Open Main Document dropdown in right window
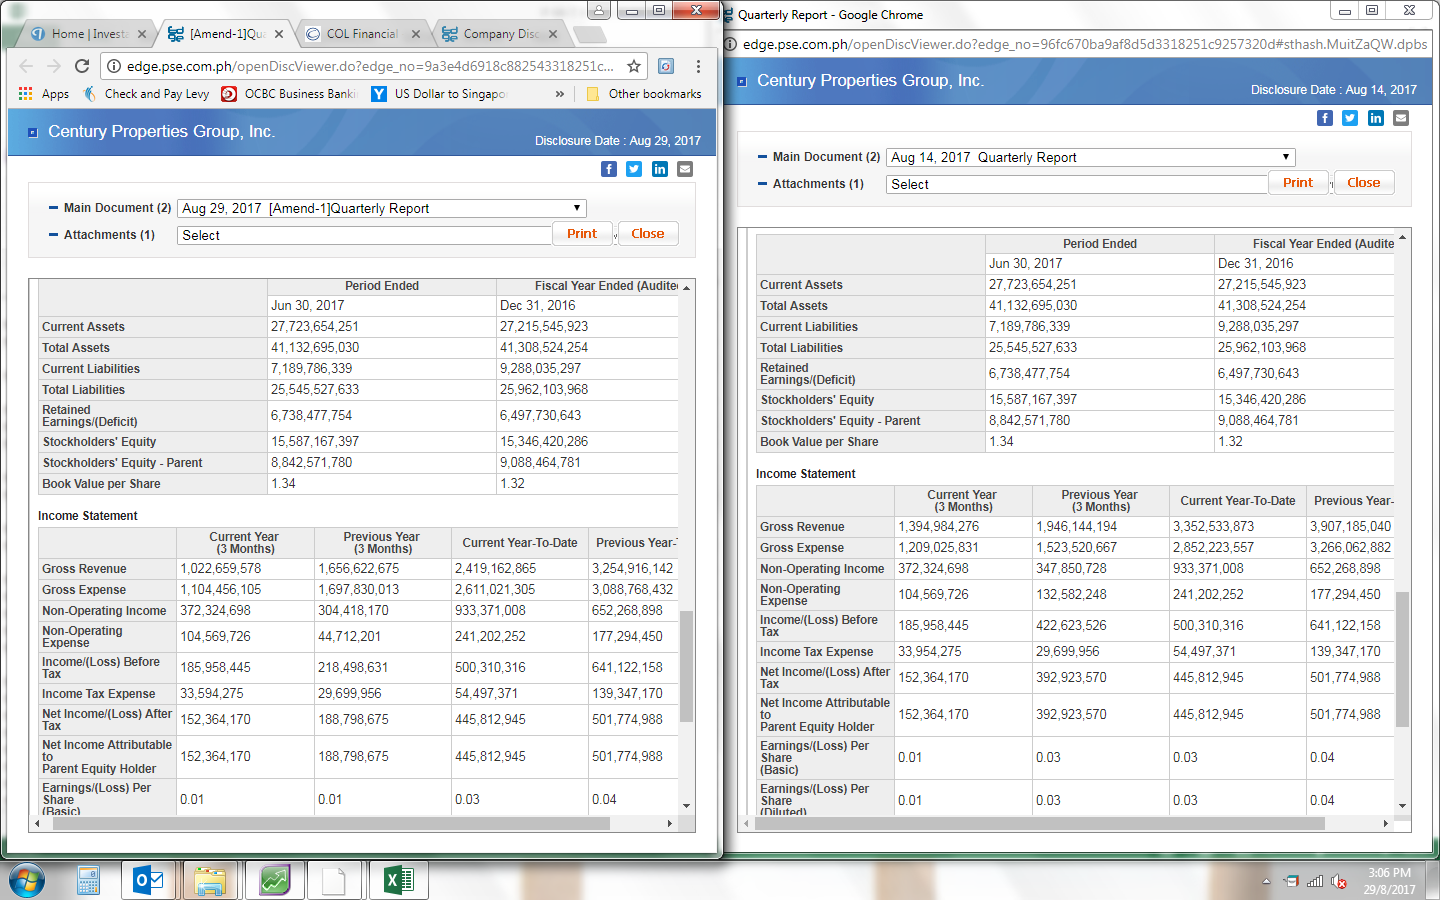The width and height of the screenshot is (1440, 900). (1091, 157)
